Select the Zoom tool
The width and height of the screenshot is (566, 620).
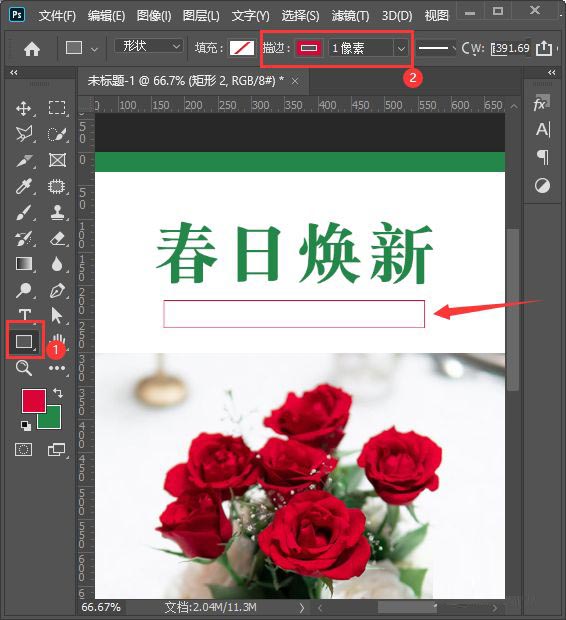pos(24,368)
